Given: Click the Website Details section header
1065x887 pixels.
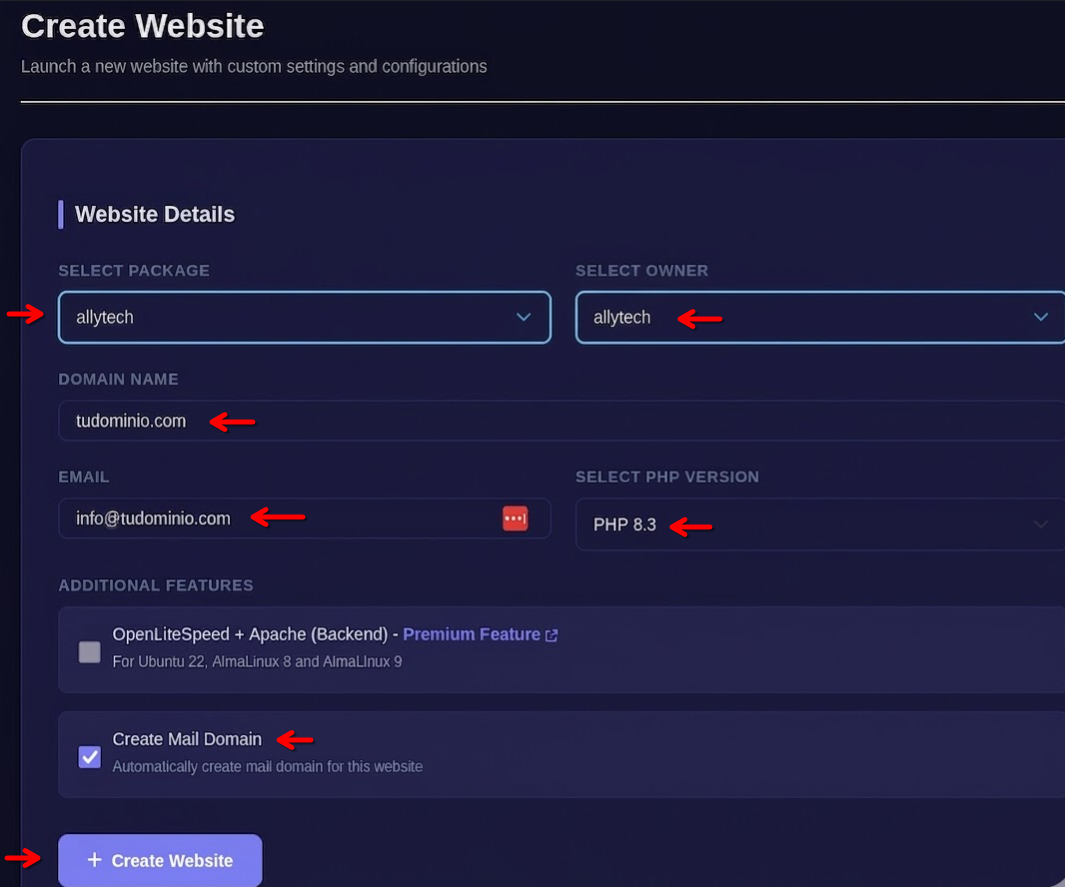Looking at the screenshot, I should [154, 214].
